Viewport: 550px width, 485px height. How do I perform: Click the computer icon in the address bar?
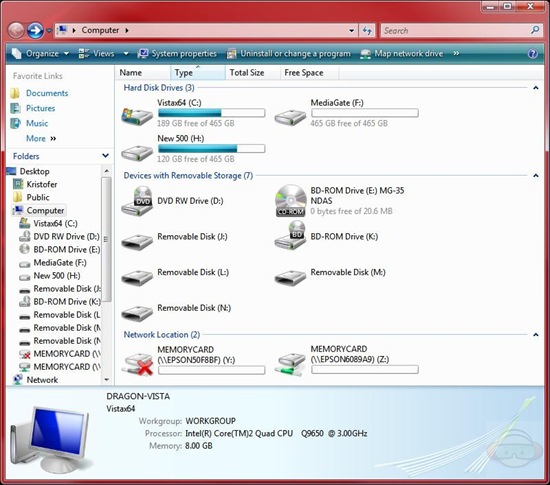(62, 30)
